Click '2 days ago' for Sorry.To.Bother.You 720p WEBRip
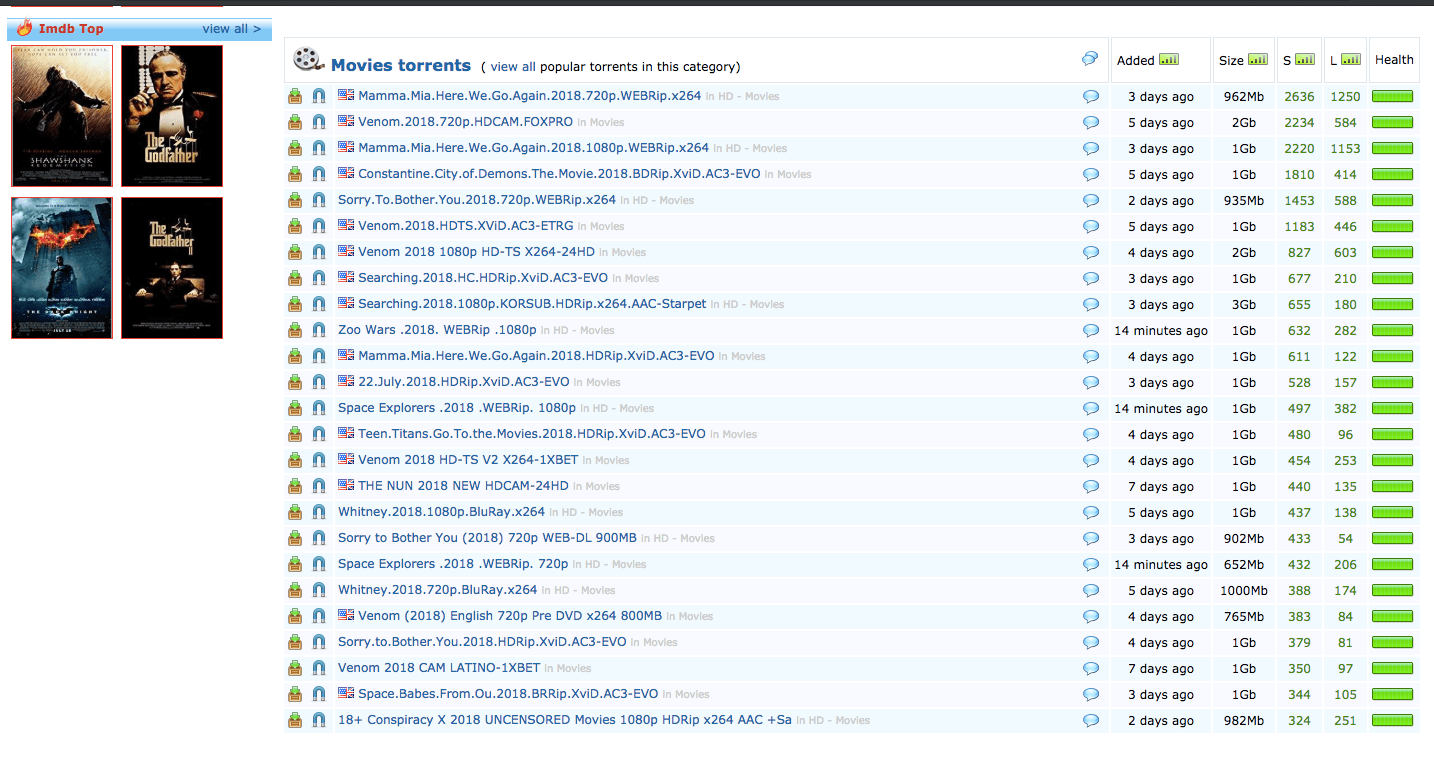Viewport: 1434px width, 760px height. click(x=1161, y=201)
